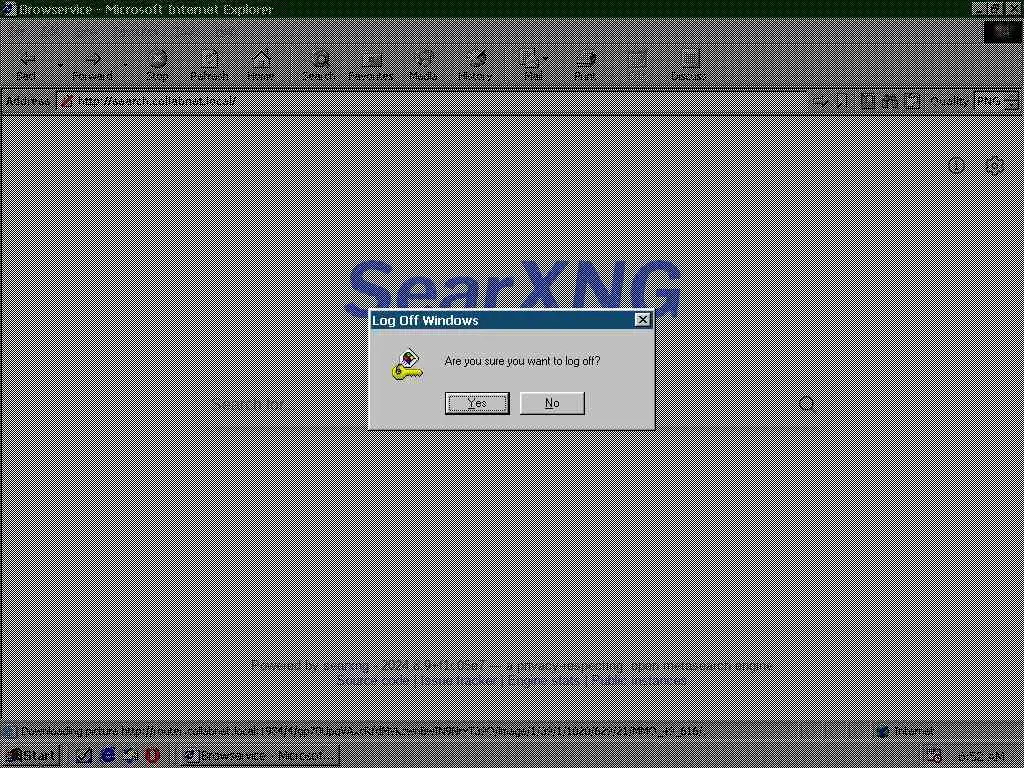Open the Source code link
Screen dimensions: 1024x768
pyautogui.click(x=373, y=680)
